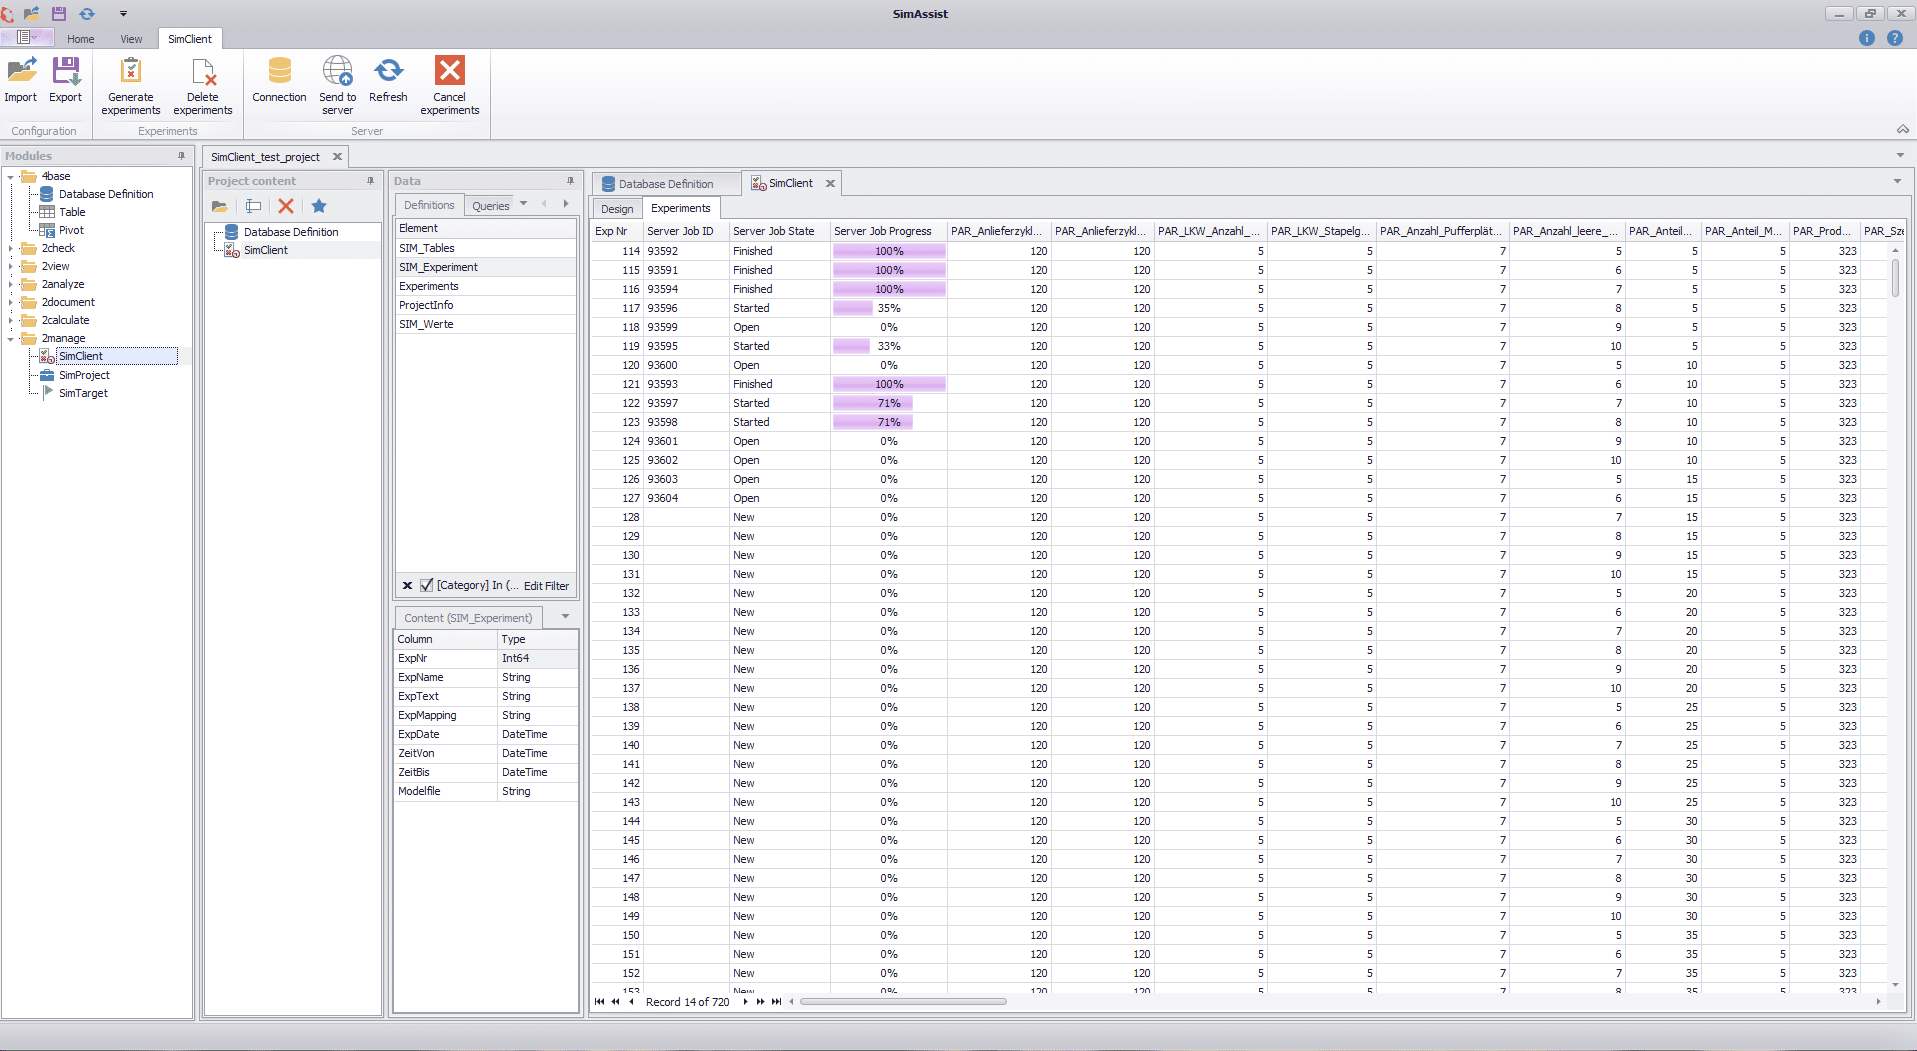This screenshot has width=1917, height=1051.
Task: Click red delete X in Project content
Action: pyautogui.click(x=286, y=206)
